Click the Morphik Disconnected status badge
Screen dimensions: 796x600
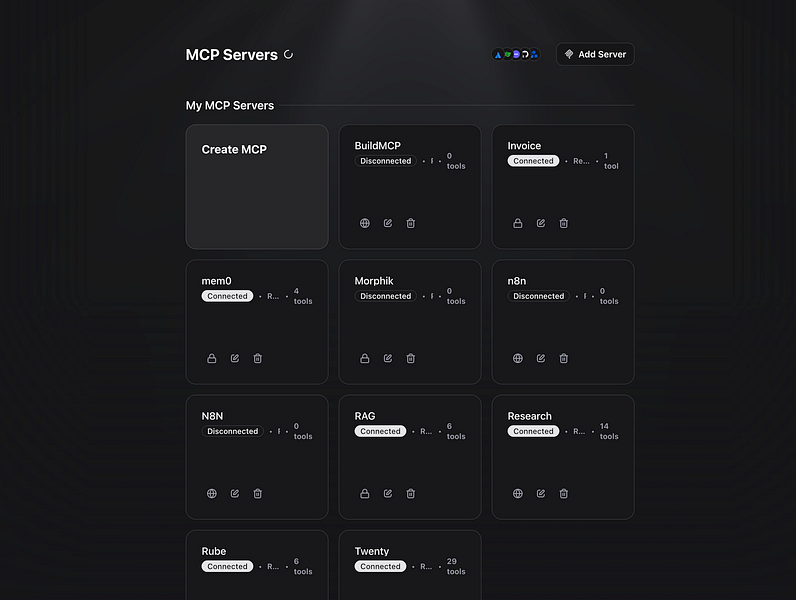pos(386,296)
